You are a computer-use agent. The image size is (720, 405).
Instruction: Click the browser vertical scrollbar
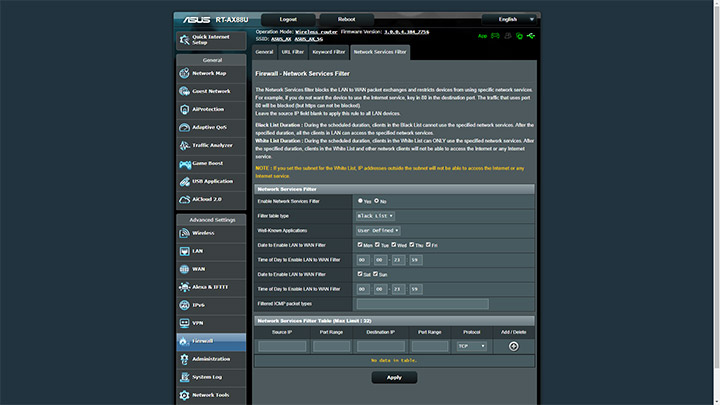pyautogui.click(x=717, y=202)
